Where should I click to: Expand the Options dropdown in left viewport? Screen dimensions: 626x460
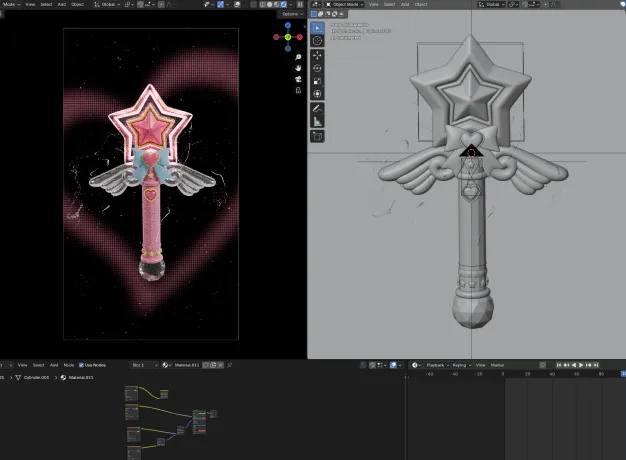(x=292, y=14)
